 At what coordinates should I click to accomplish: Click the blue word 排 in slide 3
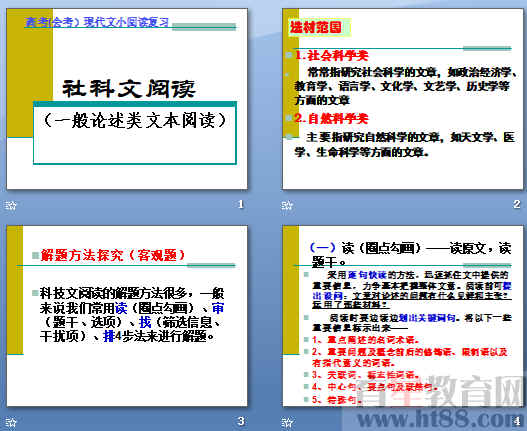(x=109, y=336)
